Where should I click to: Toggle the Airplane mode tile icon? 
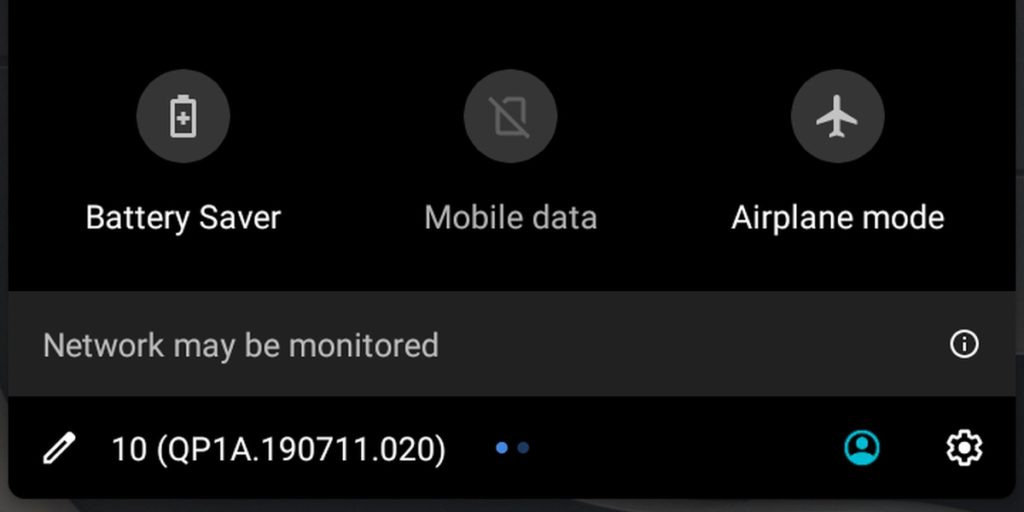coord(837,116)
